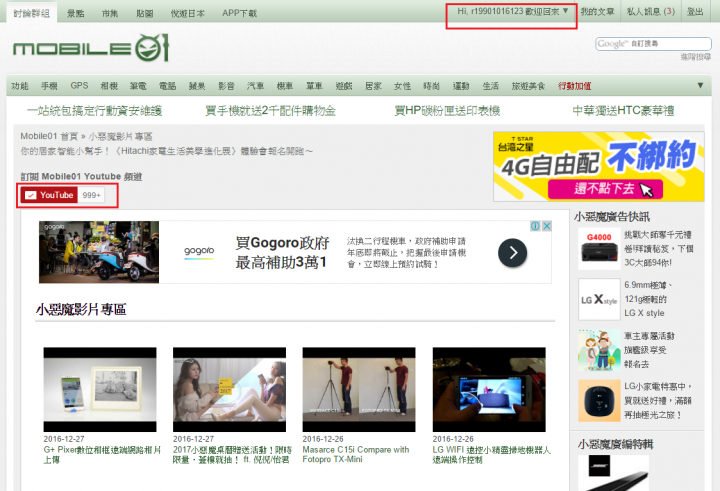Open the G+ Pixer photo frame video thumbnail
This screenshot has height=491, width=720.
click(x=100, y=389)
